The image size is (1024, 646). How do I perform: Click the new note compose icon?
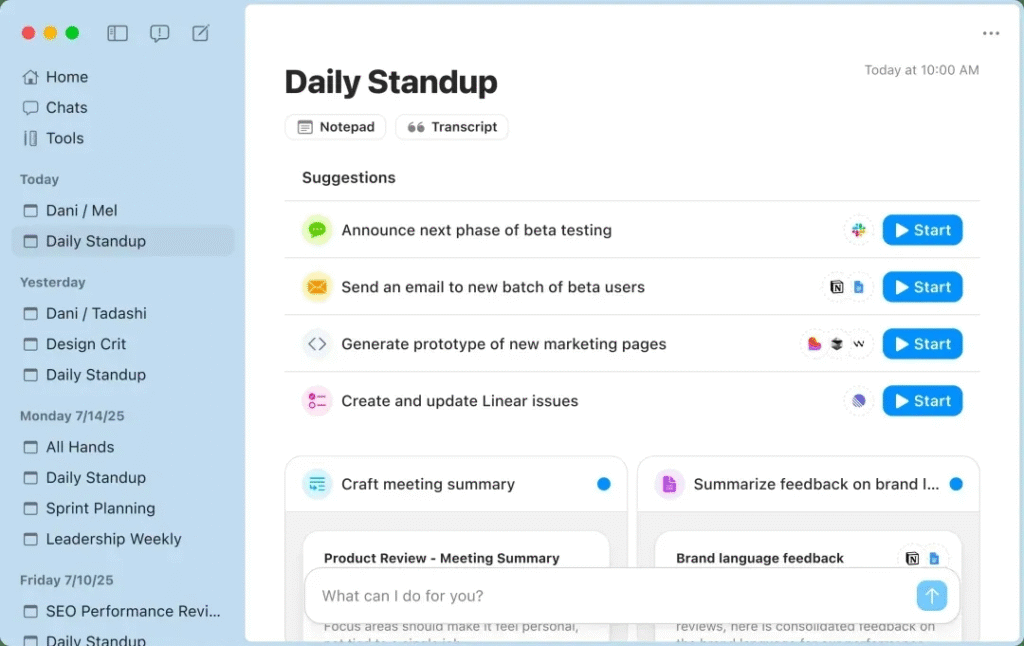tap(201, 33)
